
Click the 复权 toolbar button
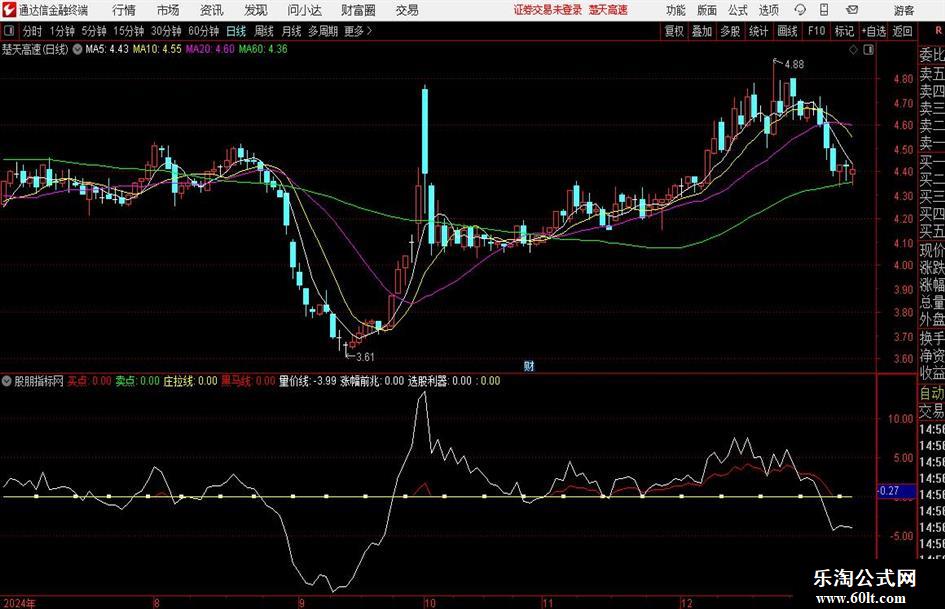pos(674,31)
